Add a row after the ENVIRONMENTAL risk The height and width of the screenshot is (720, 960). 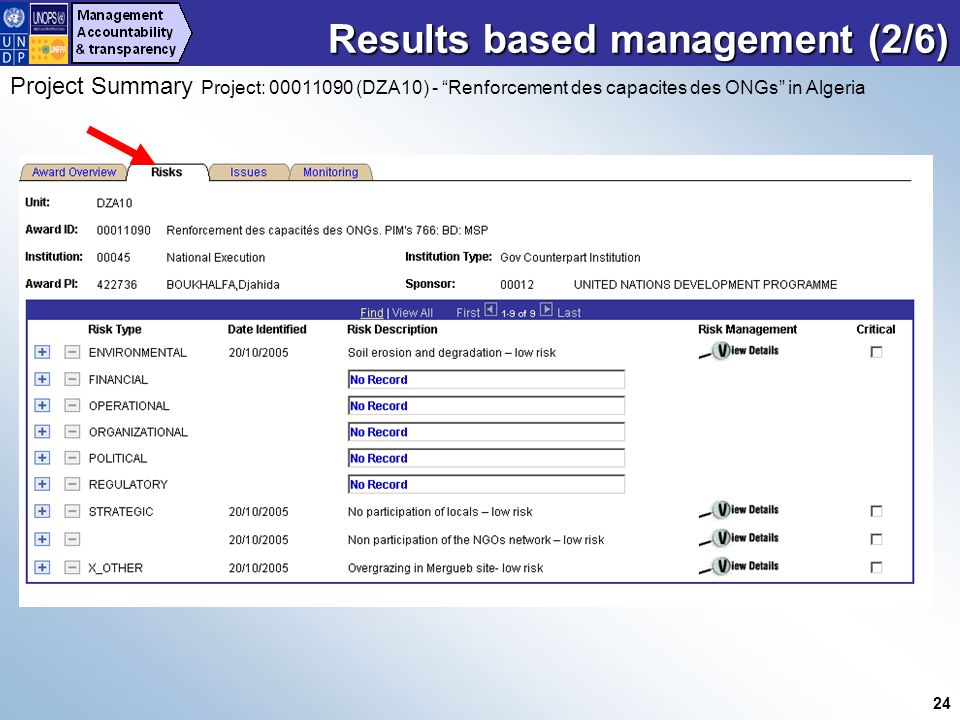[42, 352]
